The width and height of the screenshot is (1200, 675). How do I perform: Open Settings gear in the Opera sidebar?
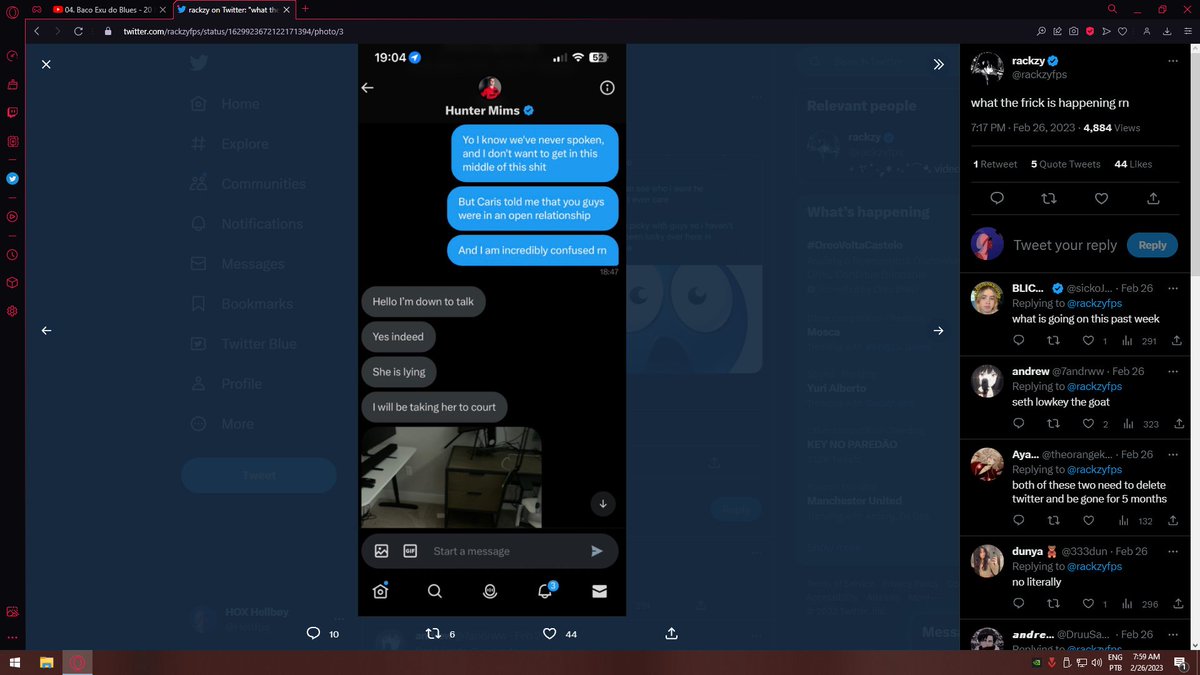[x=12, y=311]
